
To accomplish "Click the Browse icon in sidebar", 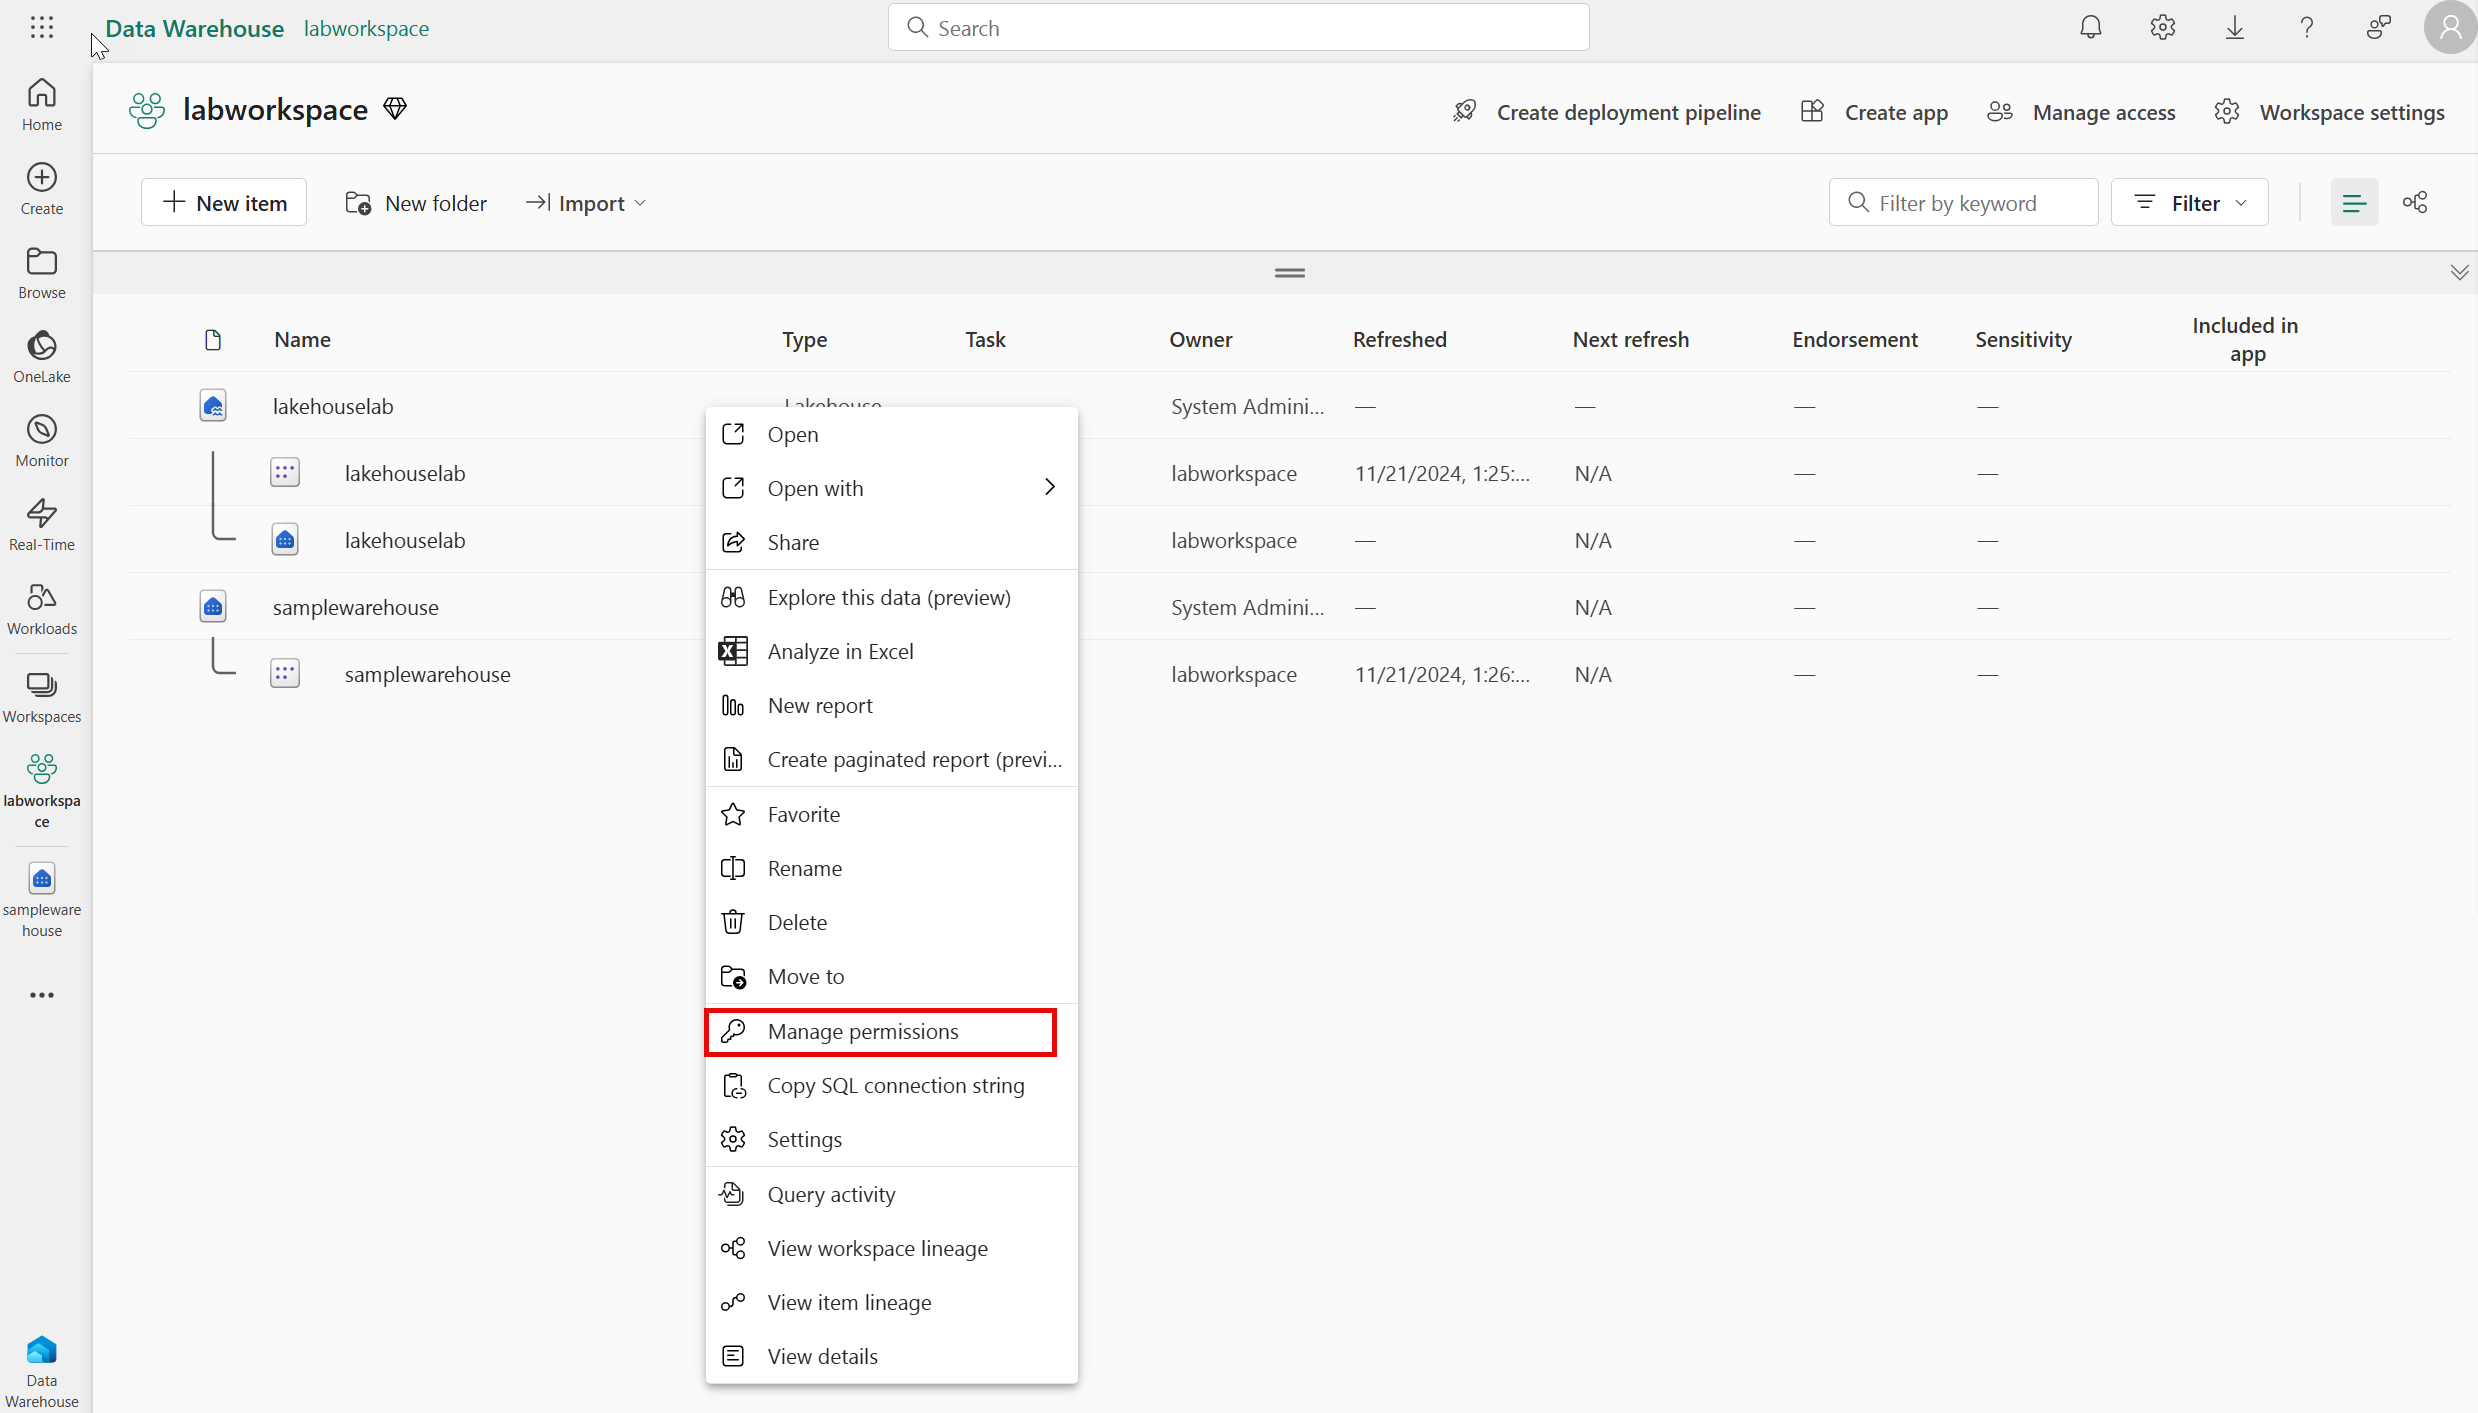I will 43,262.
